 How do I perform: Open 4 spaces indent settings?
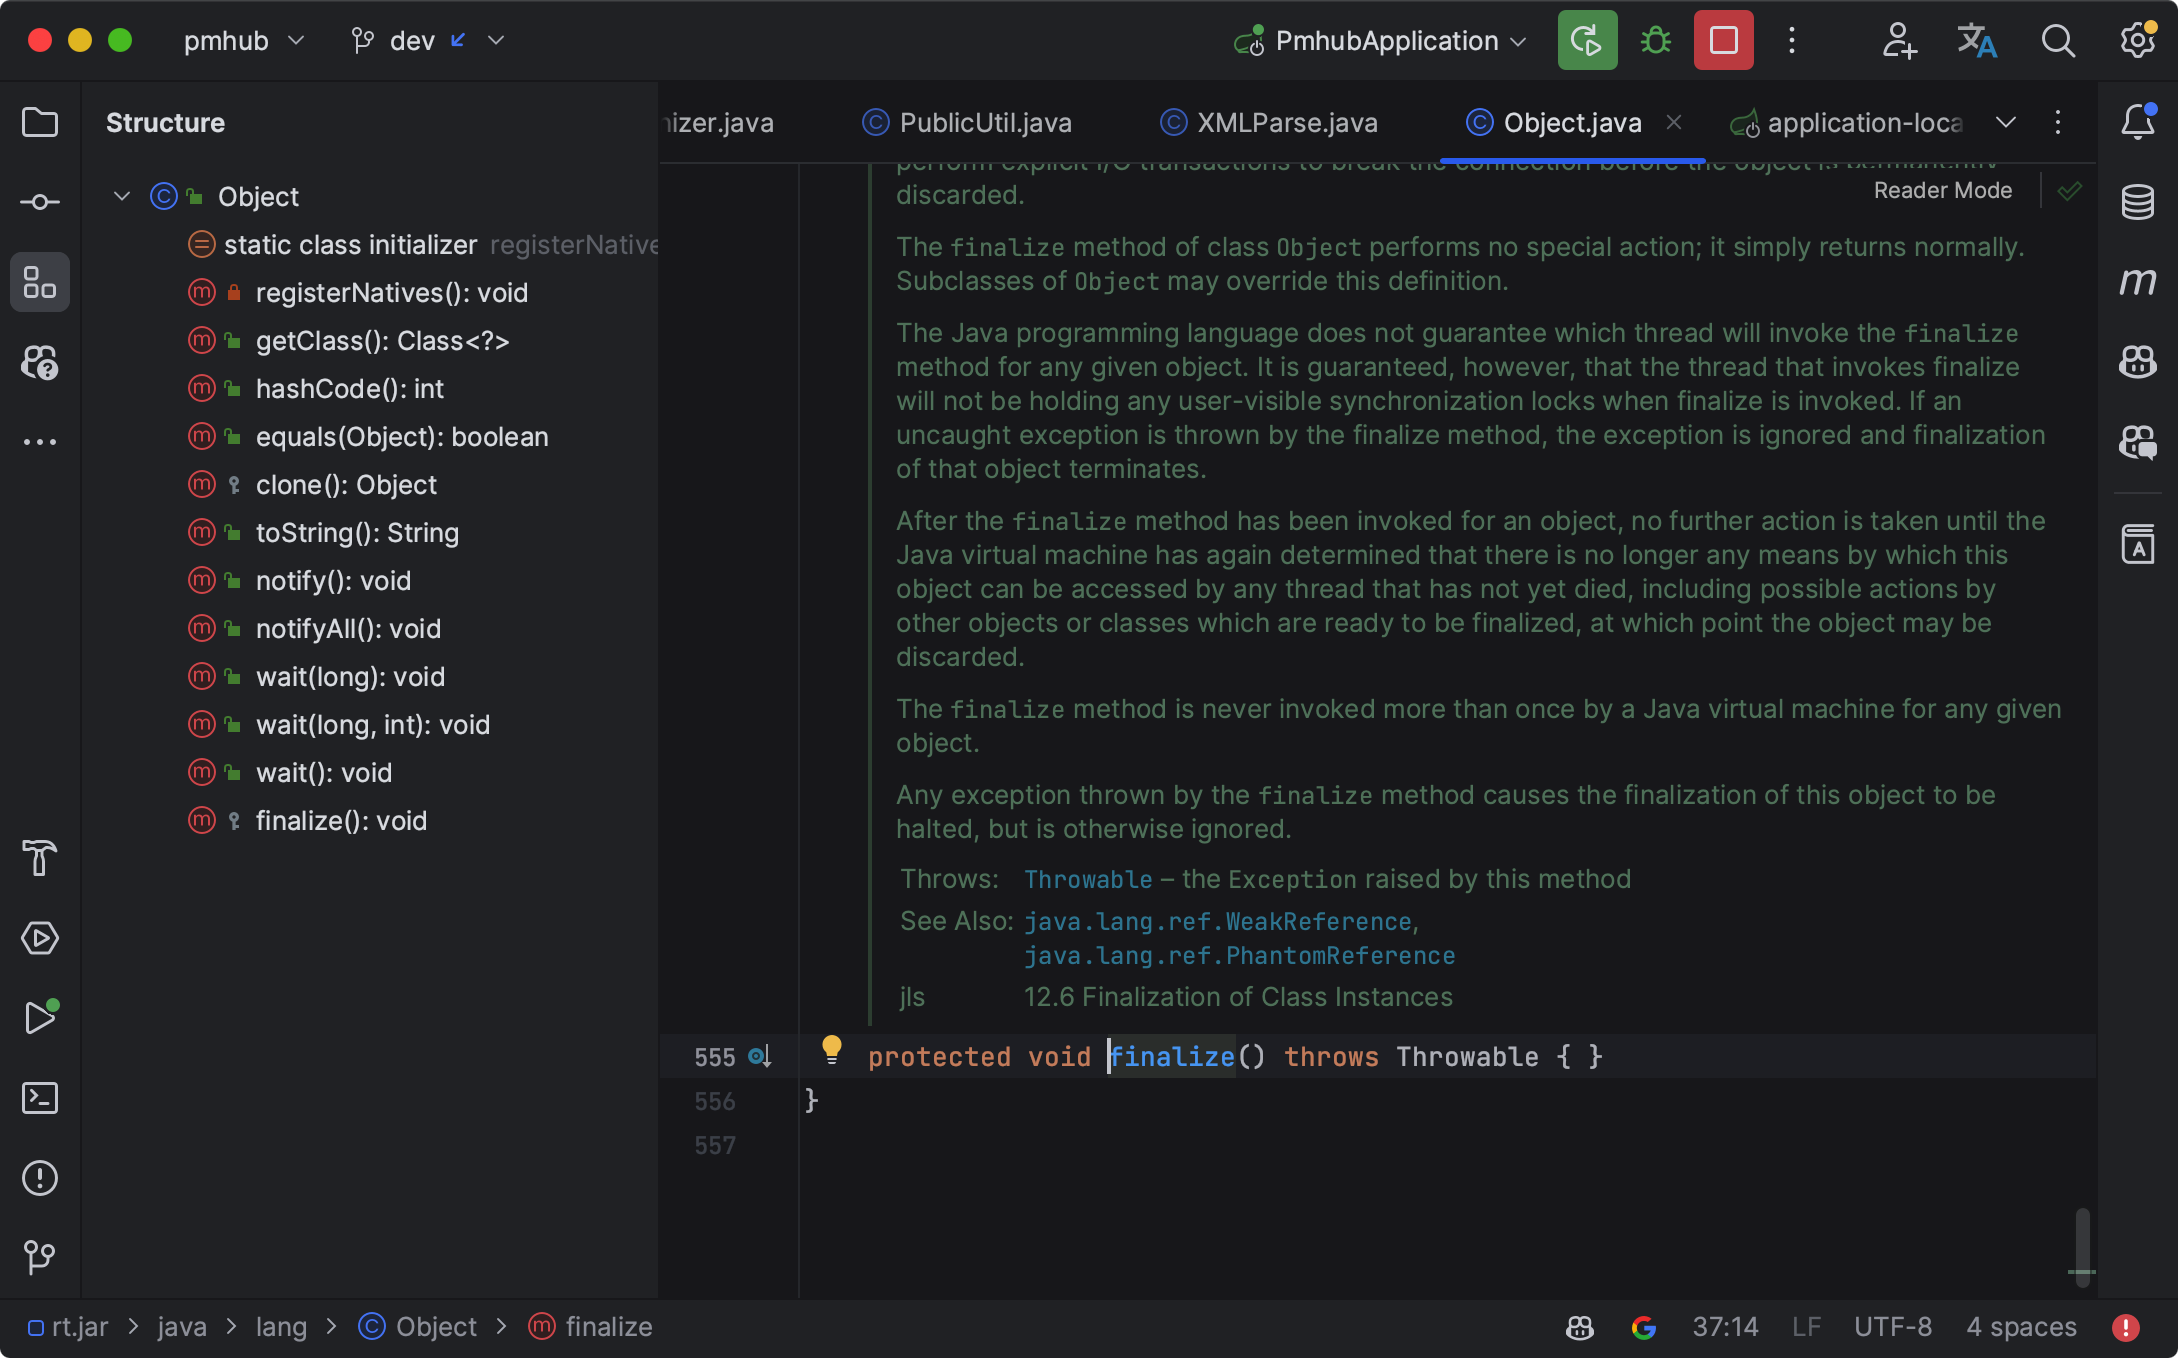pos(2021,1327)
